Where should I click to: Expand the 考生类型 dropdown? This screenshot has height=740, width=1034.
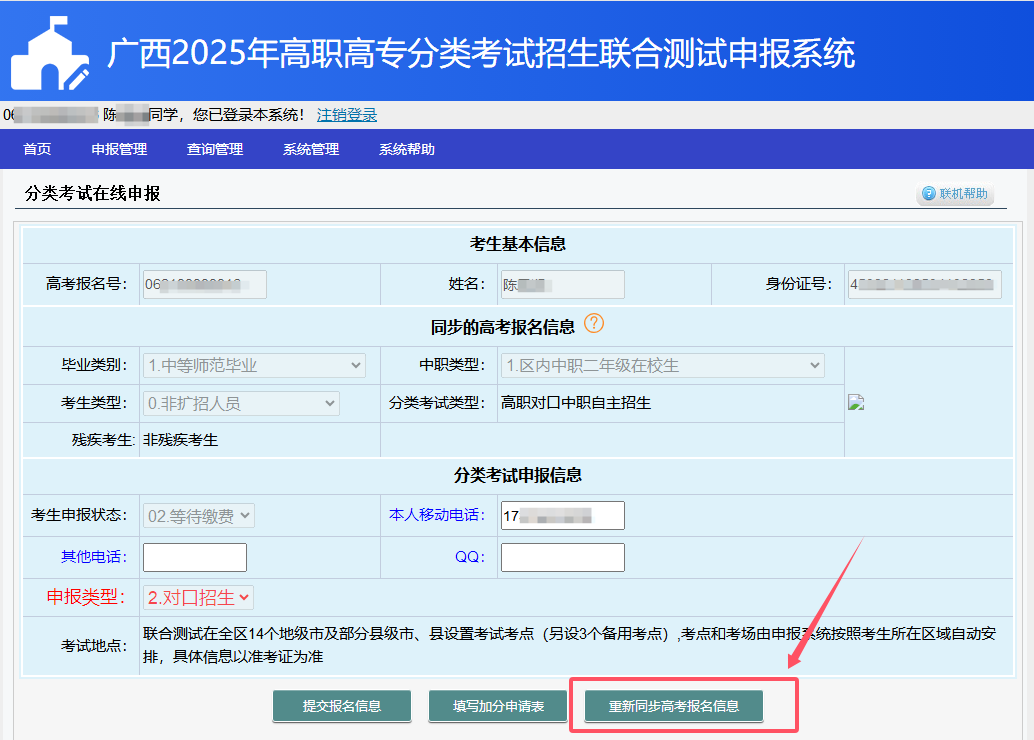click(x=241, y=404)
